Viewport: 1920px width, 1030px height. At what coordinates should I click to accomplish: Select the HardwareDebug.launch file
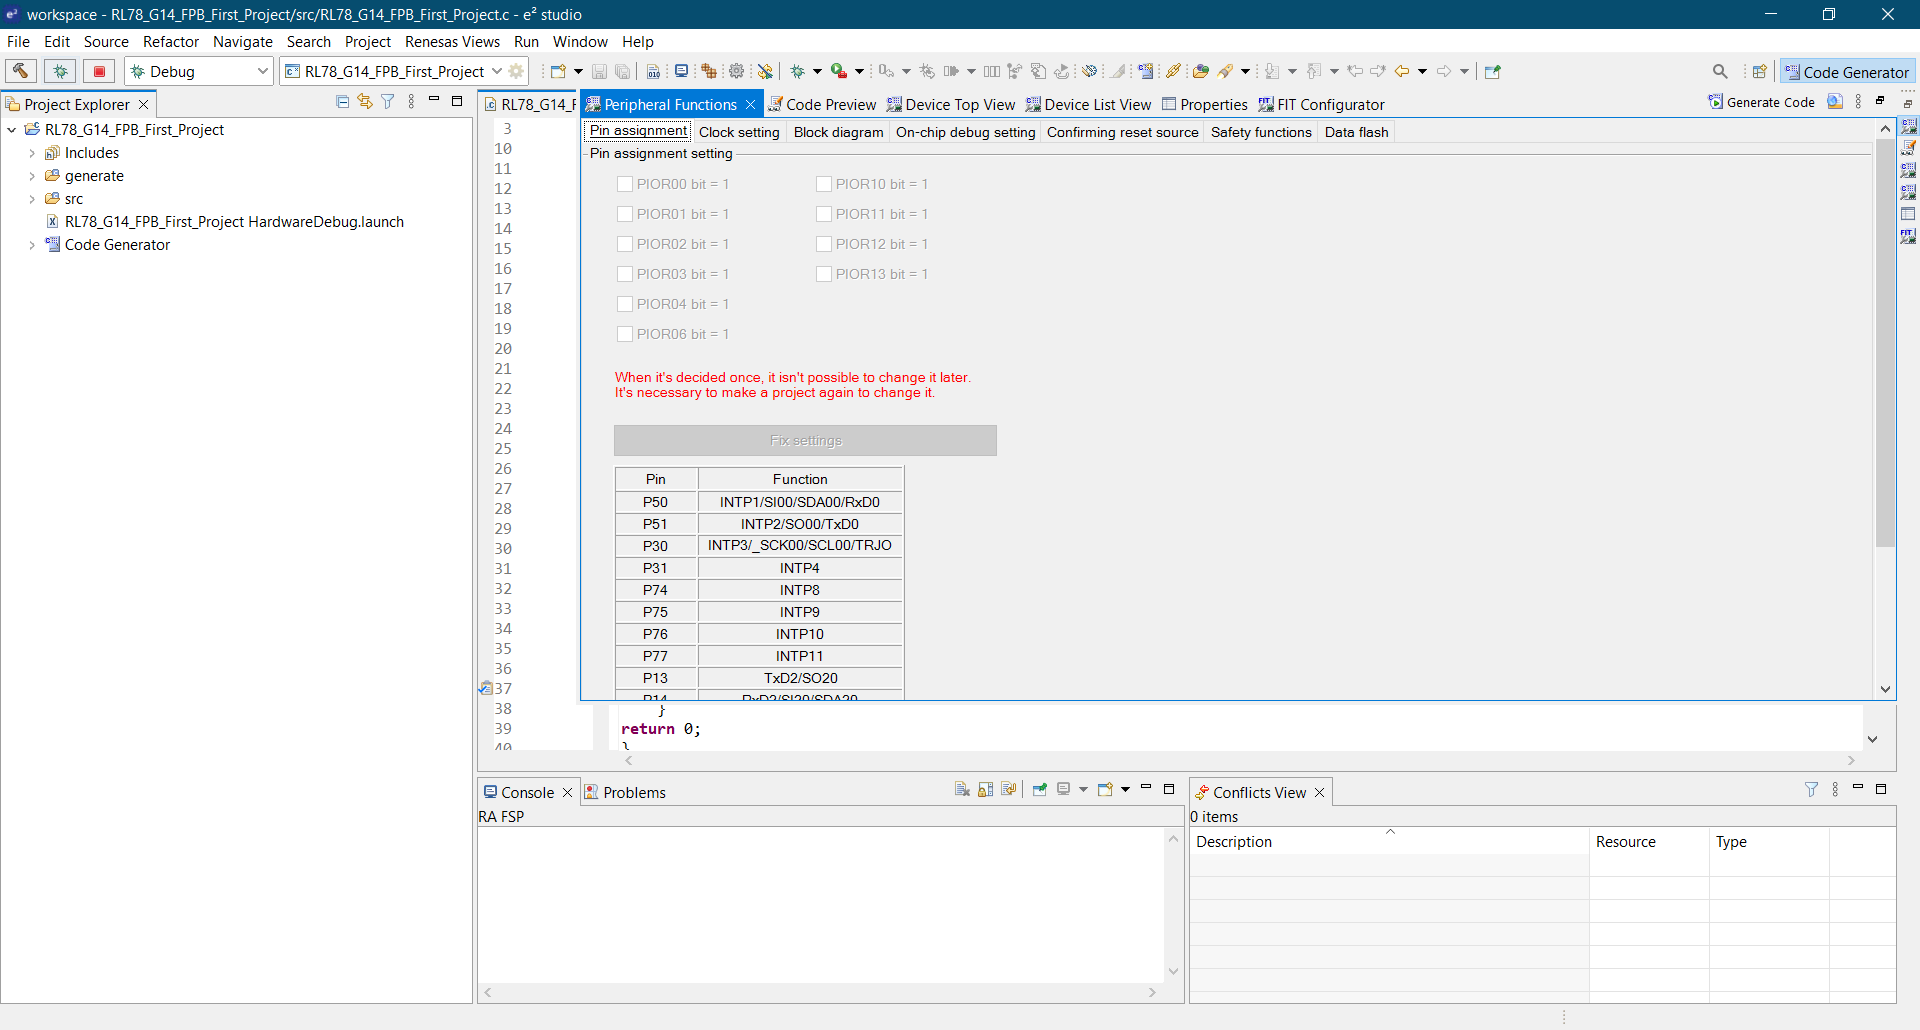[x=234, y=222]
